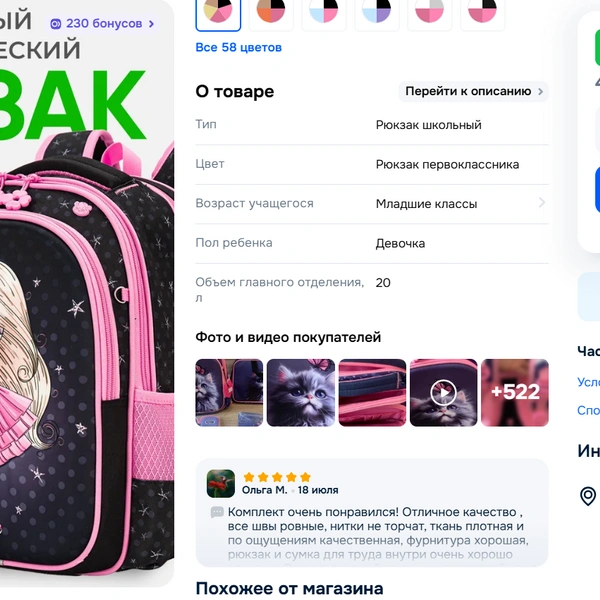Screen dimensions: 600x600
Task: Pick the light-blue-black-pink color swatch
Action: 324,13
